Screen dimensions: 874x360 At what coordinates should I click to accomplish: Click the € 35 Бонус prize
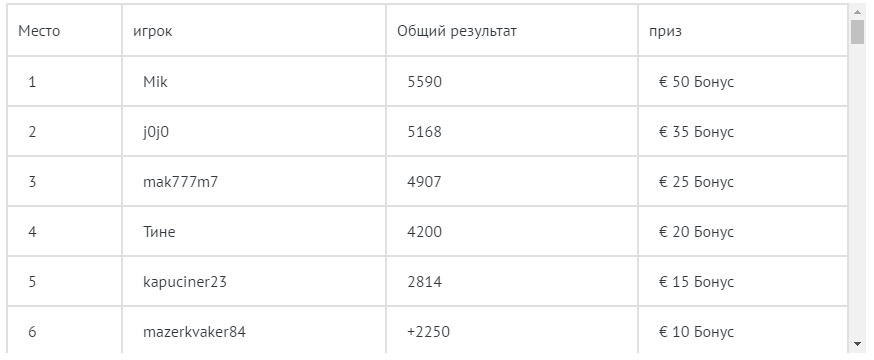point(696,132)
